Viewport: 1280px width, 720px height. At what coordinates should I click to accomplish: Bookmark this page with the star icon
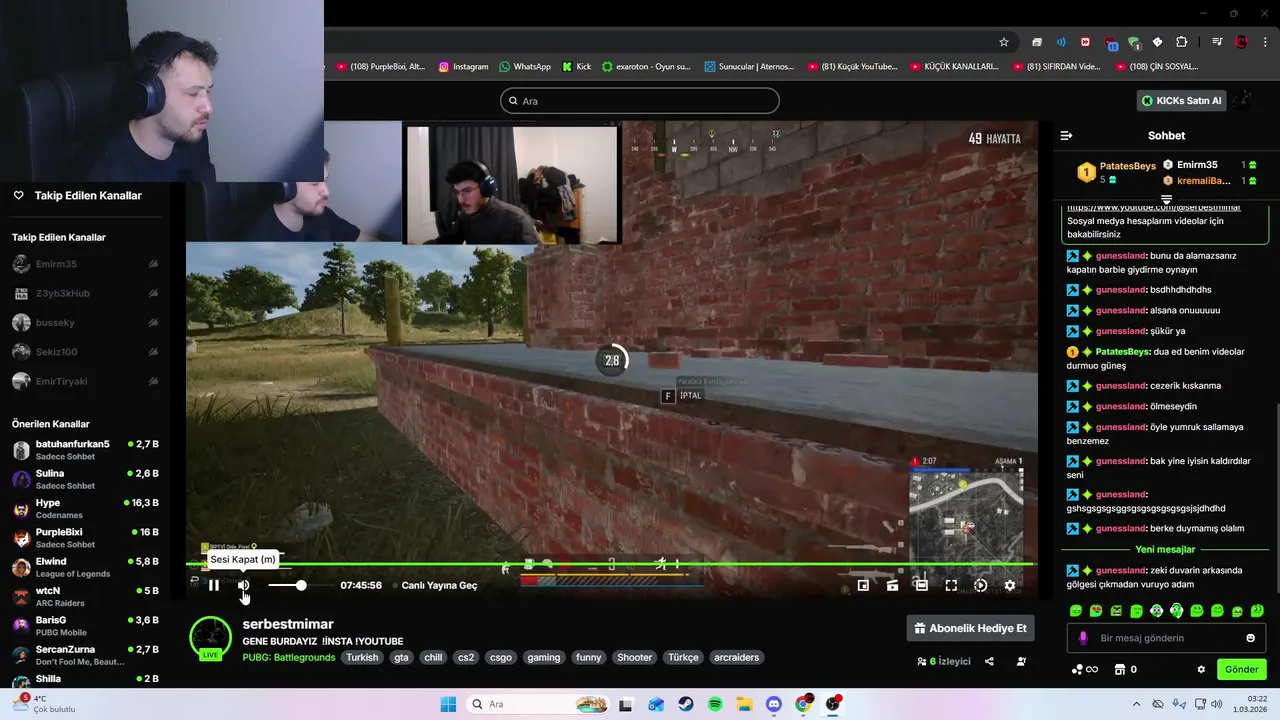tap(1004, 42)
